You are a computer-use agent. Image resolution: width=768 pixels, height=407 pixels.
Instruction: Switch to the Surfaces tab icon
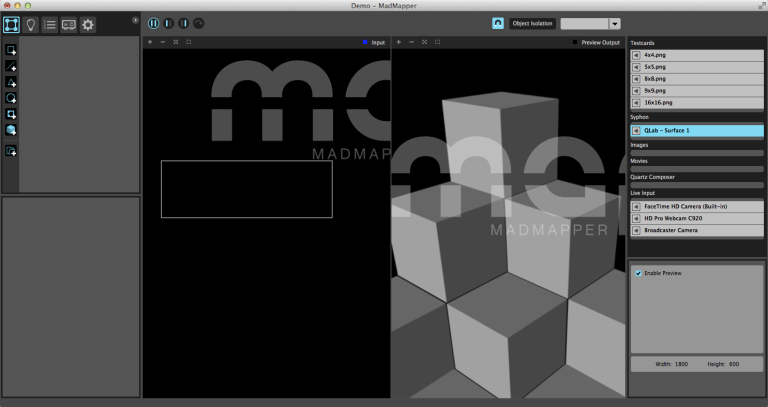coord(12,24)
